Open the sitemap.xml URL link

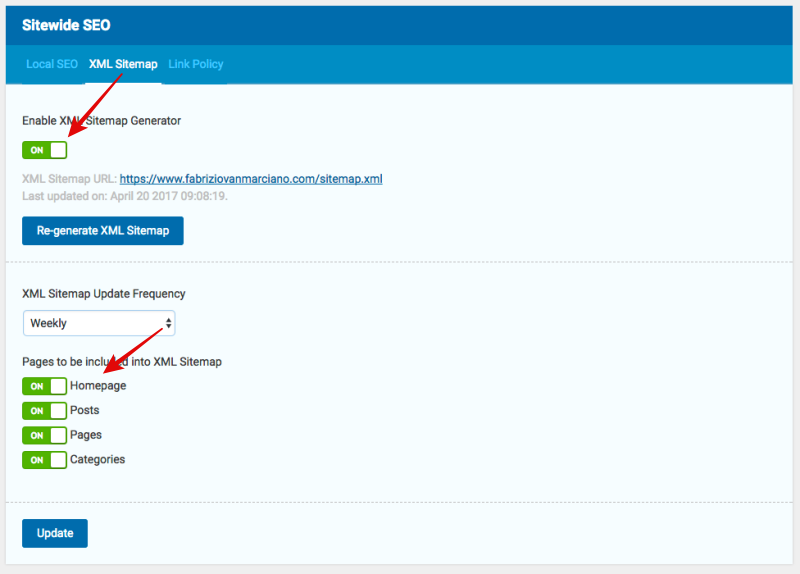[x=251, y=179]
